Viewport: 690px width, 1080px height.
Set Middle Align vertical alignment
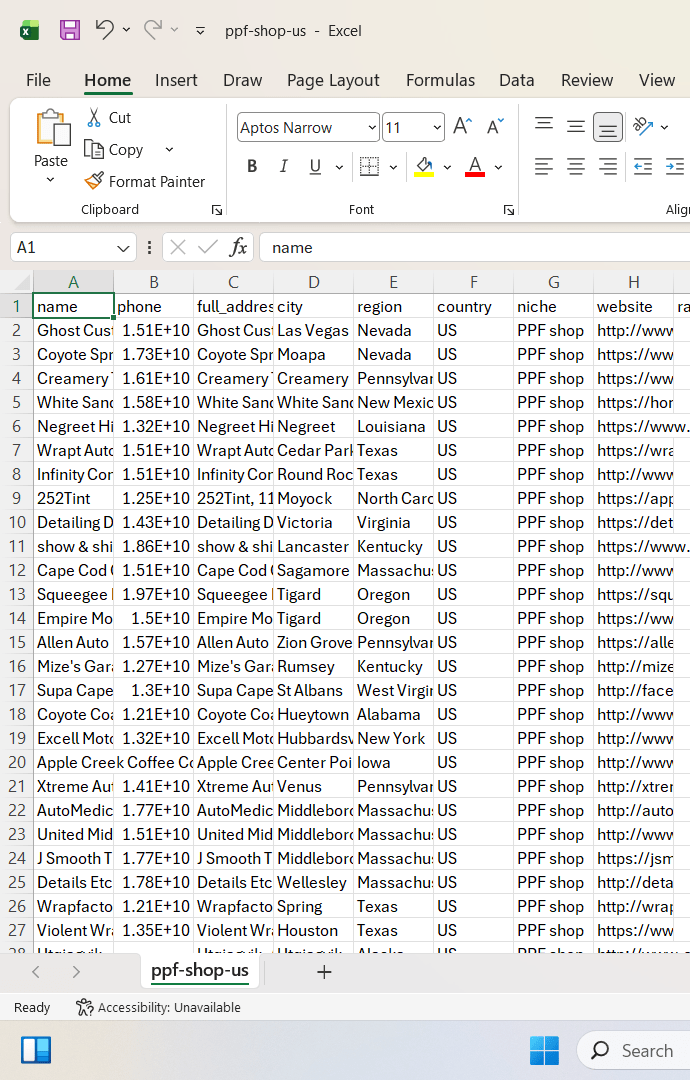576,127
